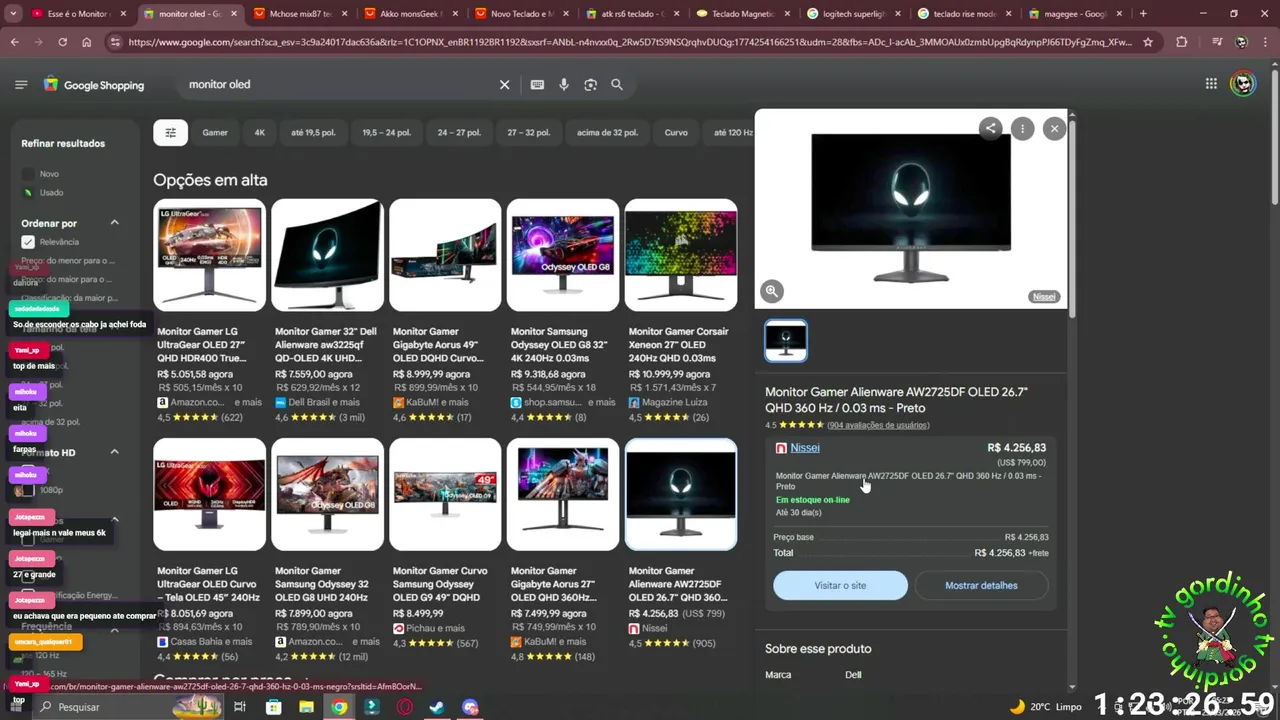
Task: Open a new browser tab
Action: (1143, 14)
